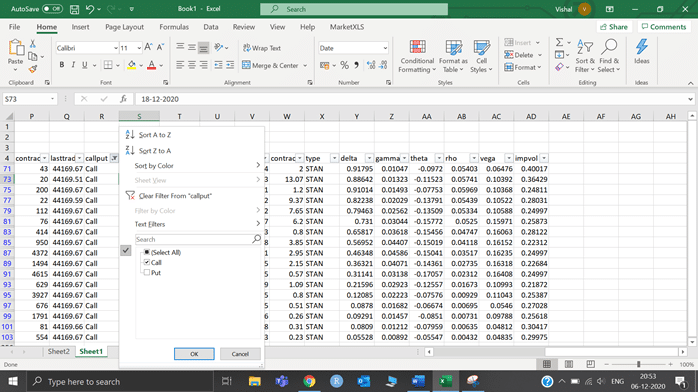
Task: Confirm filter with OK button
Action: (x=194, y=354)
